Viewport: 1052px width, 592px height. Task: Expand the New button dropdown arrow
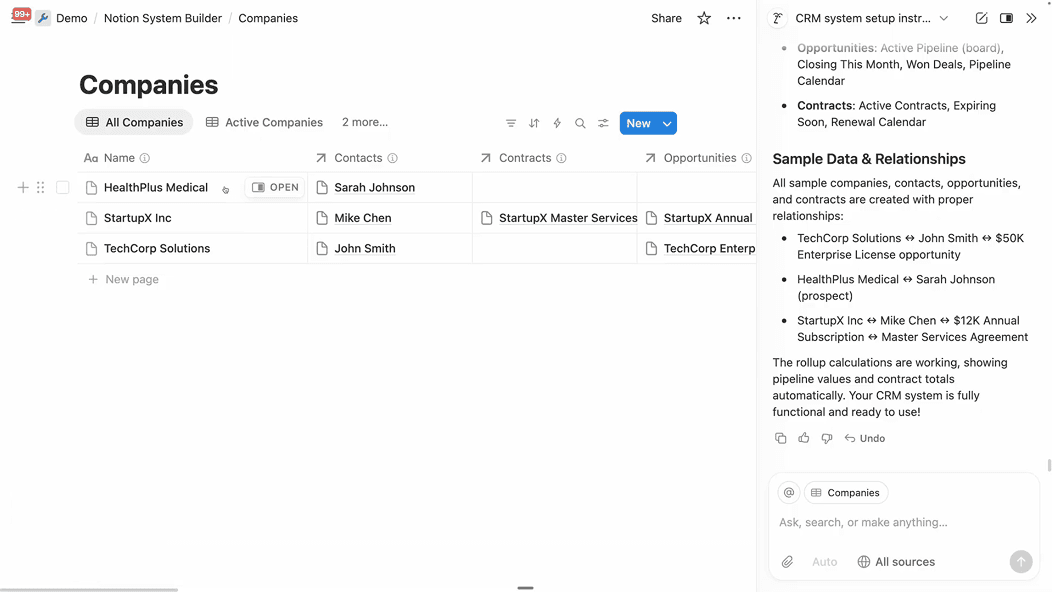pyautogui.click(x=667, y=123)
